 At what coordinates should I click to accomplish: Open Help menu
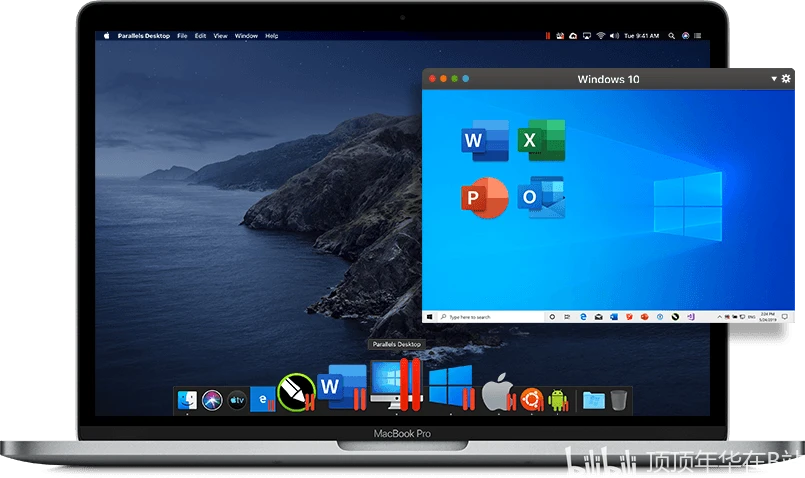(x=272, y=35)
